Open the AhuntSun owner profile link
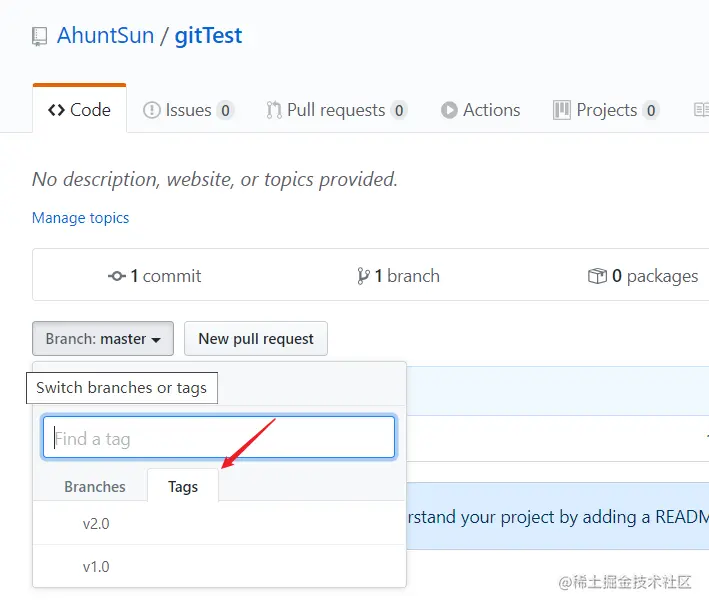Screen dimensions: 709x608 pyautogui.click(x=105, y=35)
